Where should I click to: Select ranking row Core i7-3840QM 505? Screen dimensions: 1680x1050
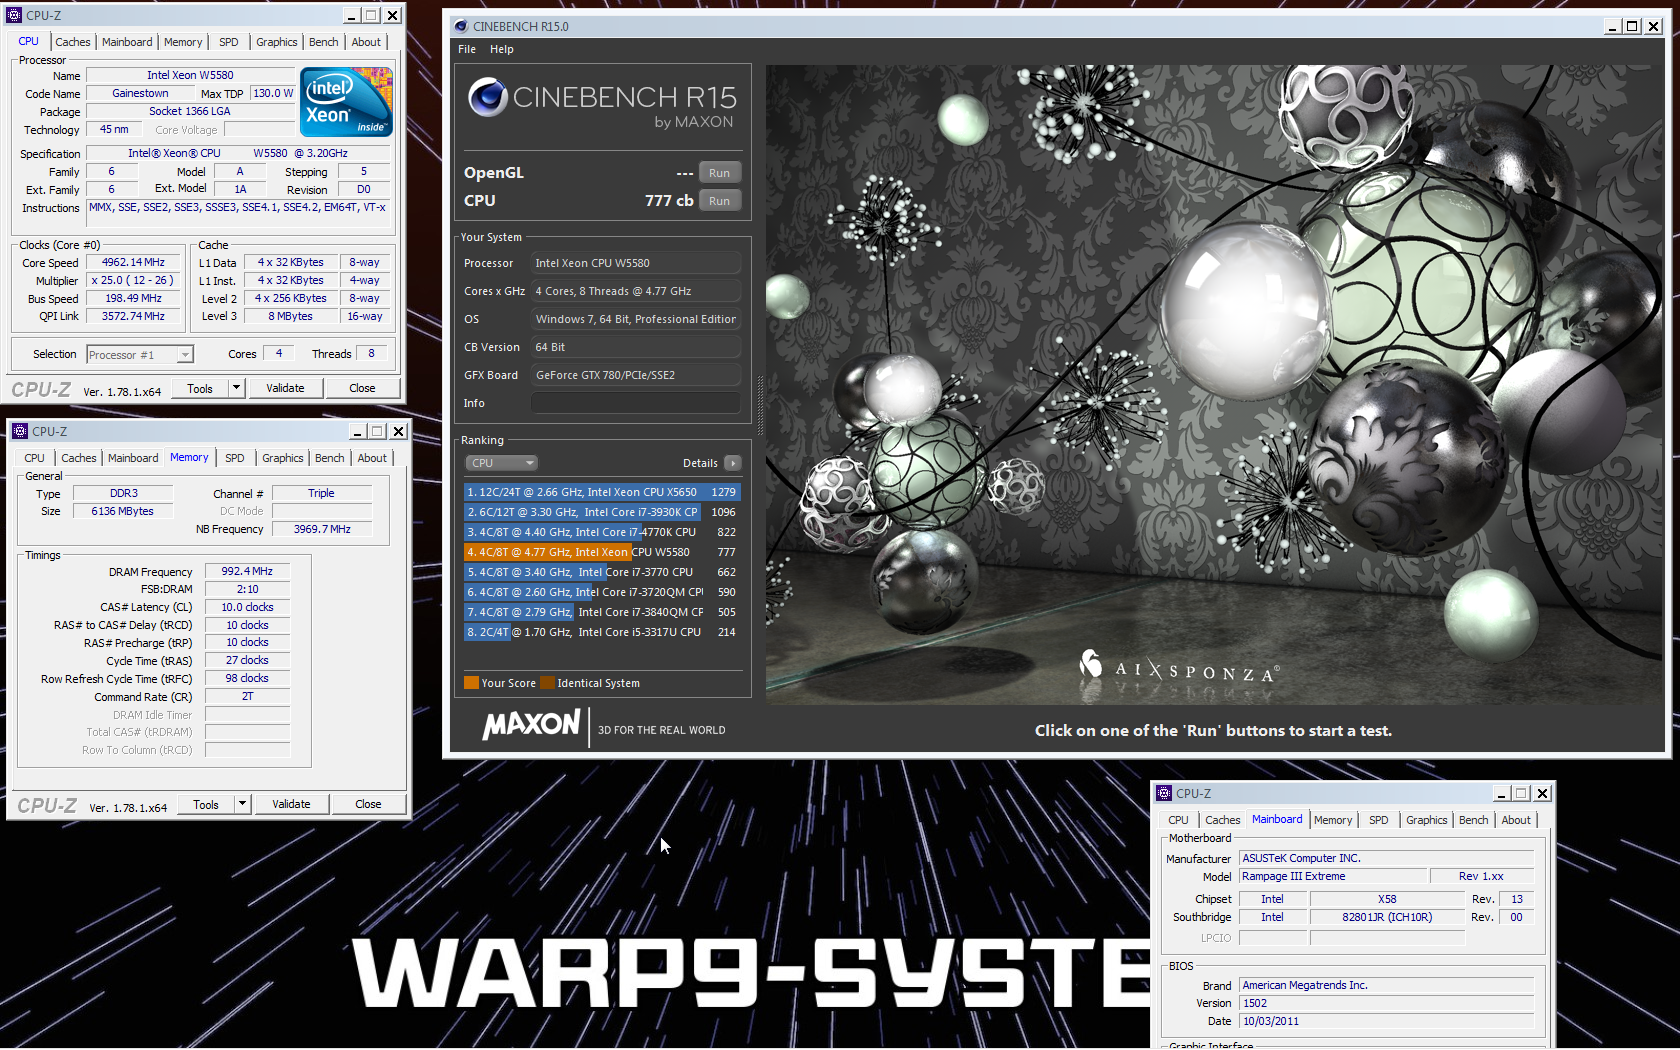(x=602, y=612)
